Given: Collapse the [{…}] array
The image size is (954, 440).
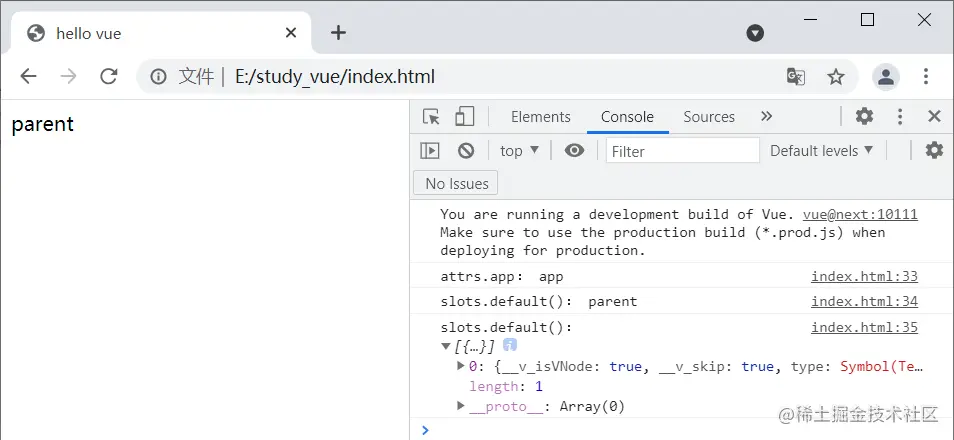Looking at the screenshot, I should 445,346.
